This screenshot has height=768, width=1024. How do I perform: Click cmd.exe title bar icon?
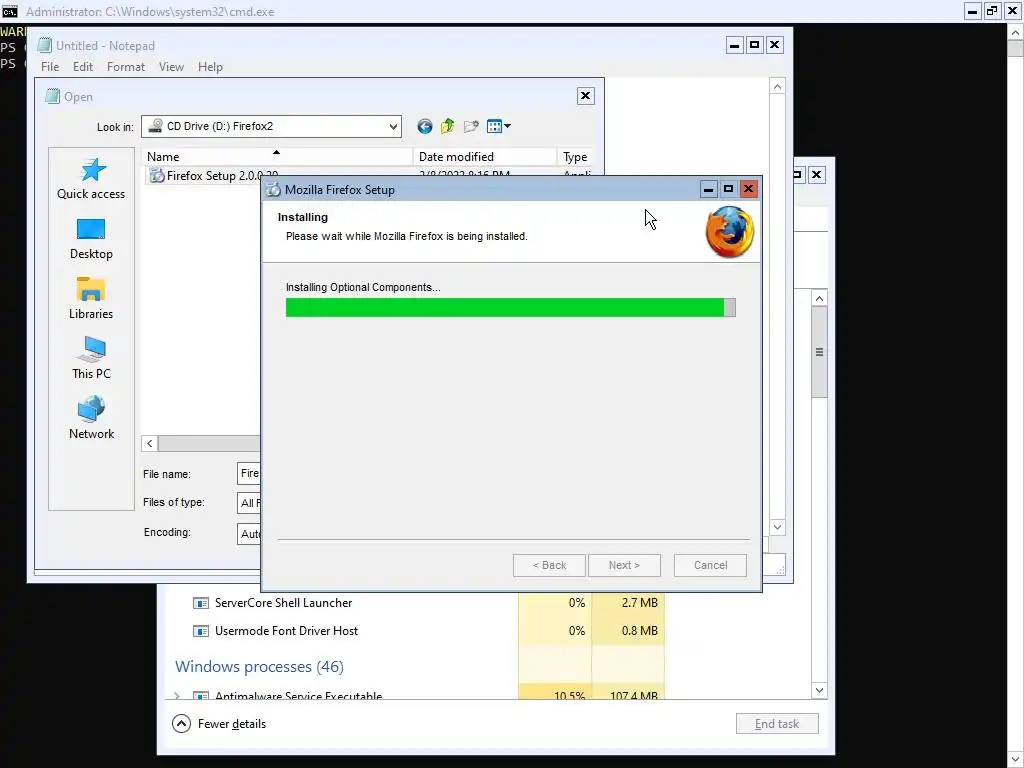point(10,11)
